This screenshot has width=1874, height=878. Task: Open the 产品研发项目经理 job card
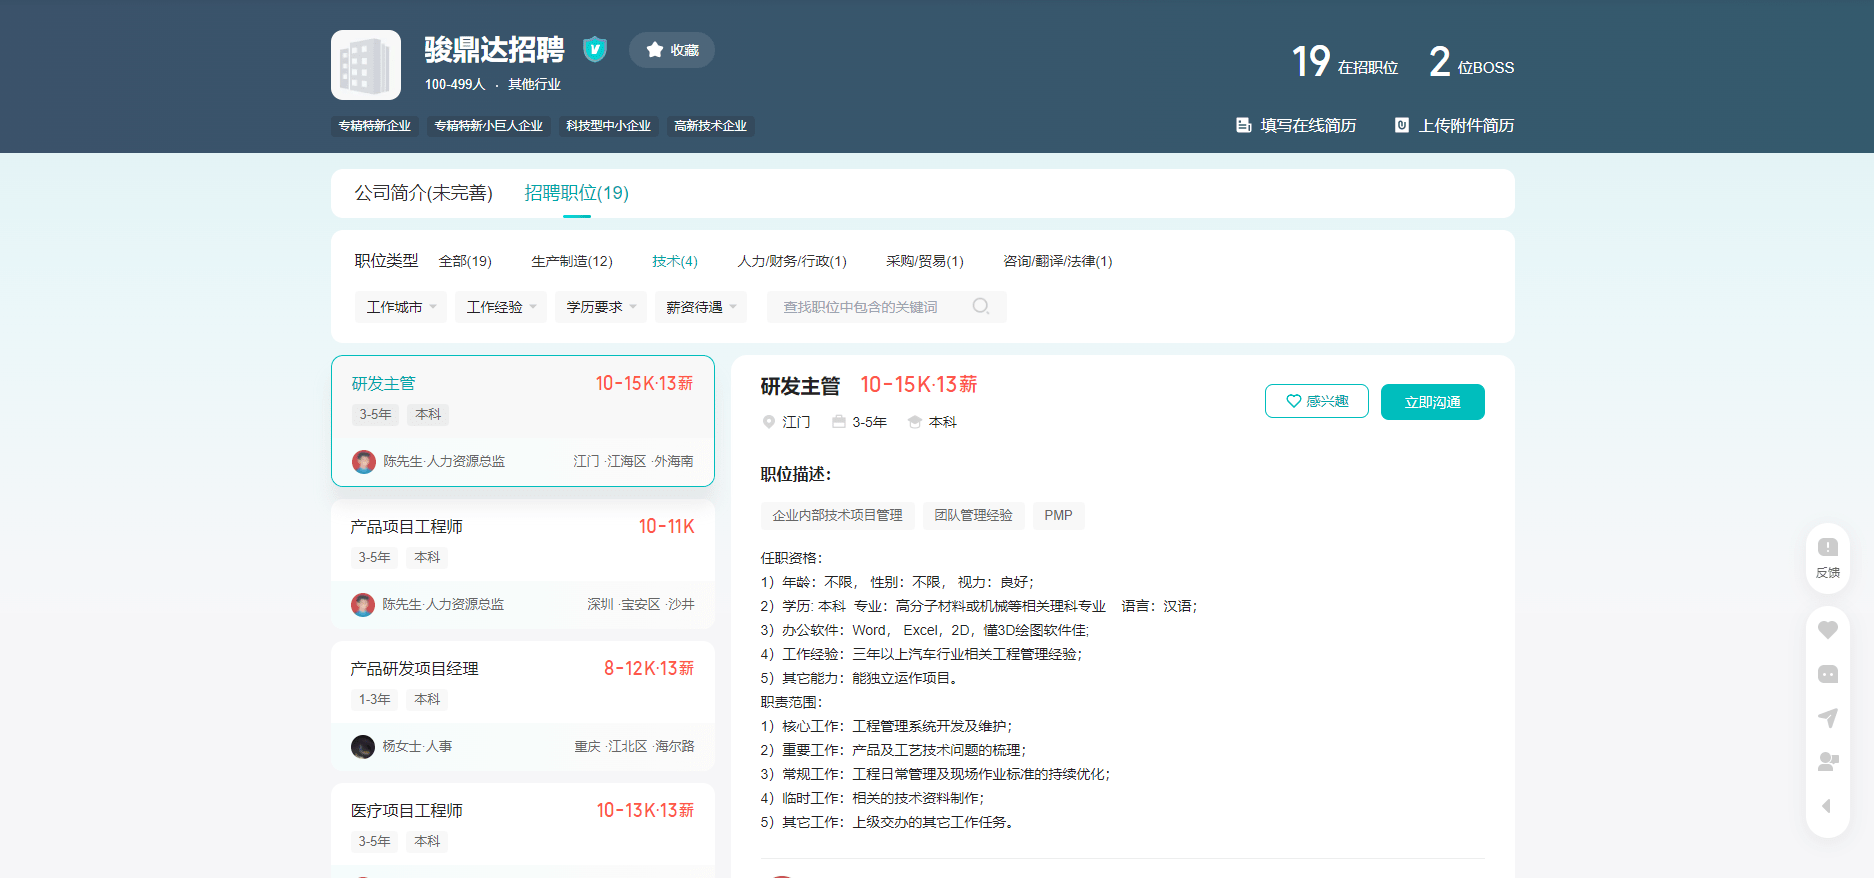523,706
